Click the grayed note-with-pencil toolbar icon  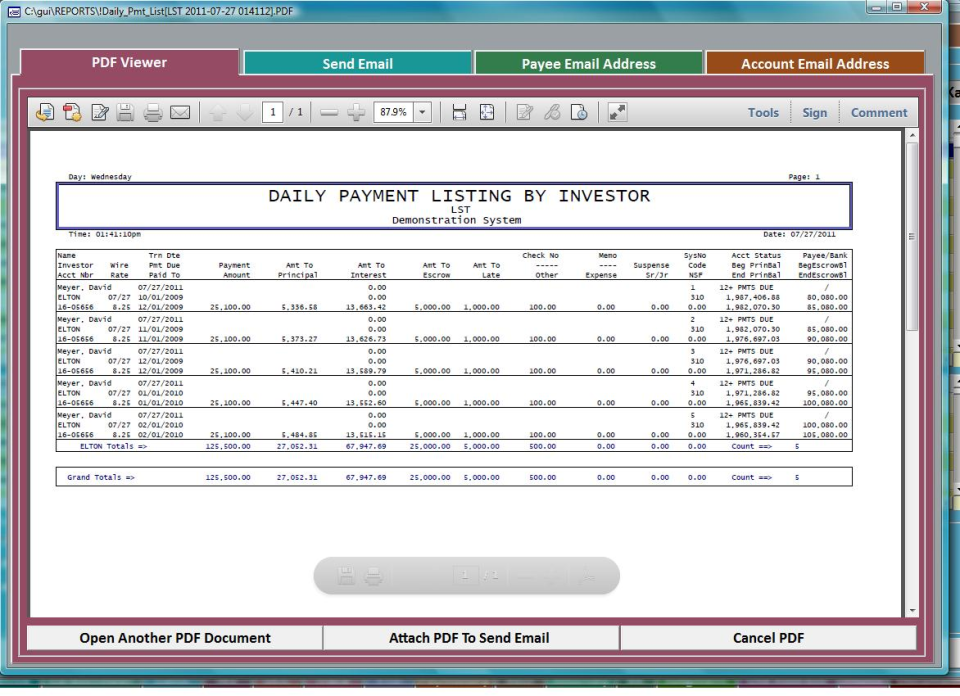pos(525,113)
